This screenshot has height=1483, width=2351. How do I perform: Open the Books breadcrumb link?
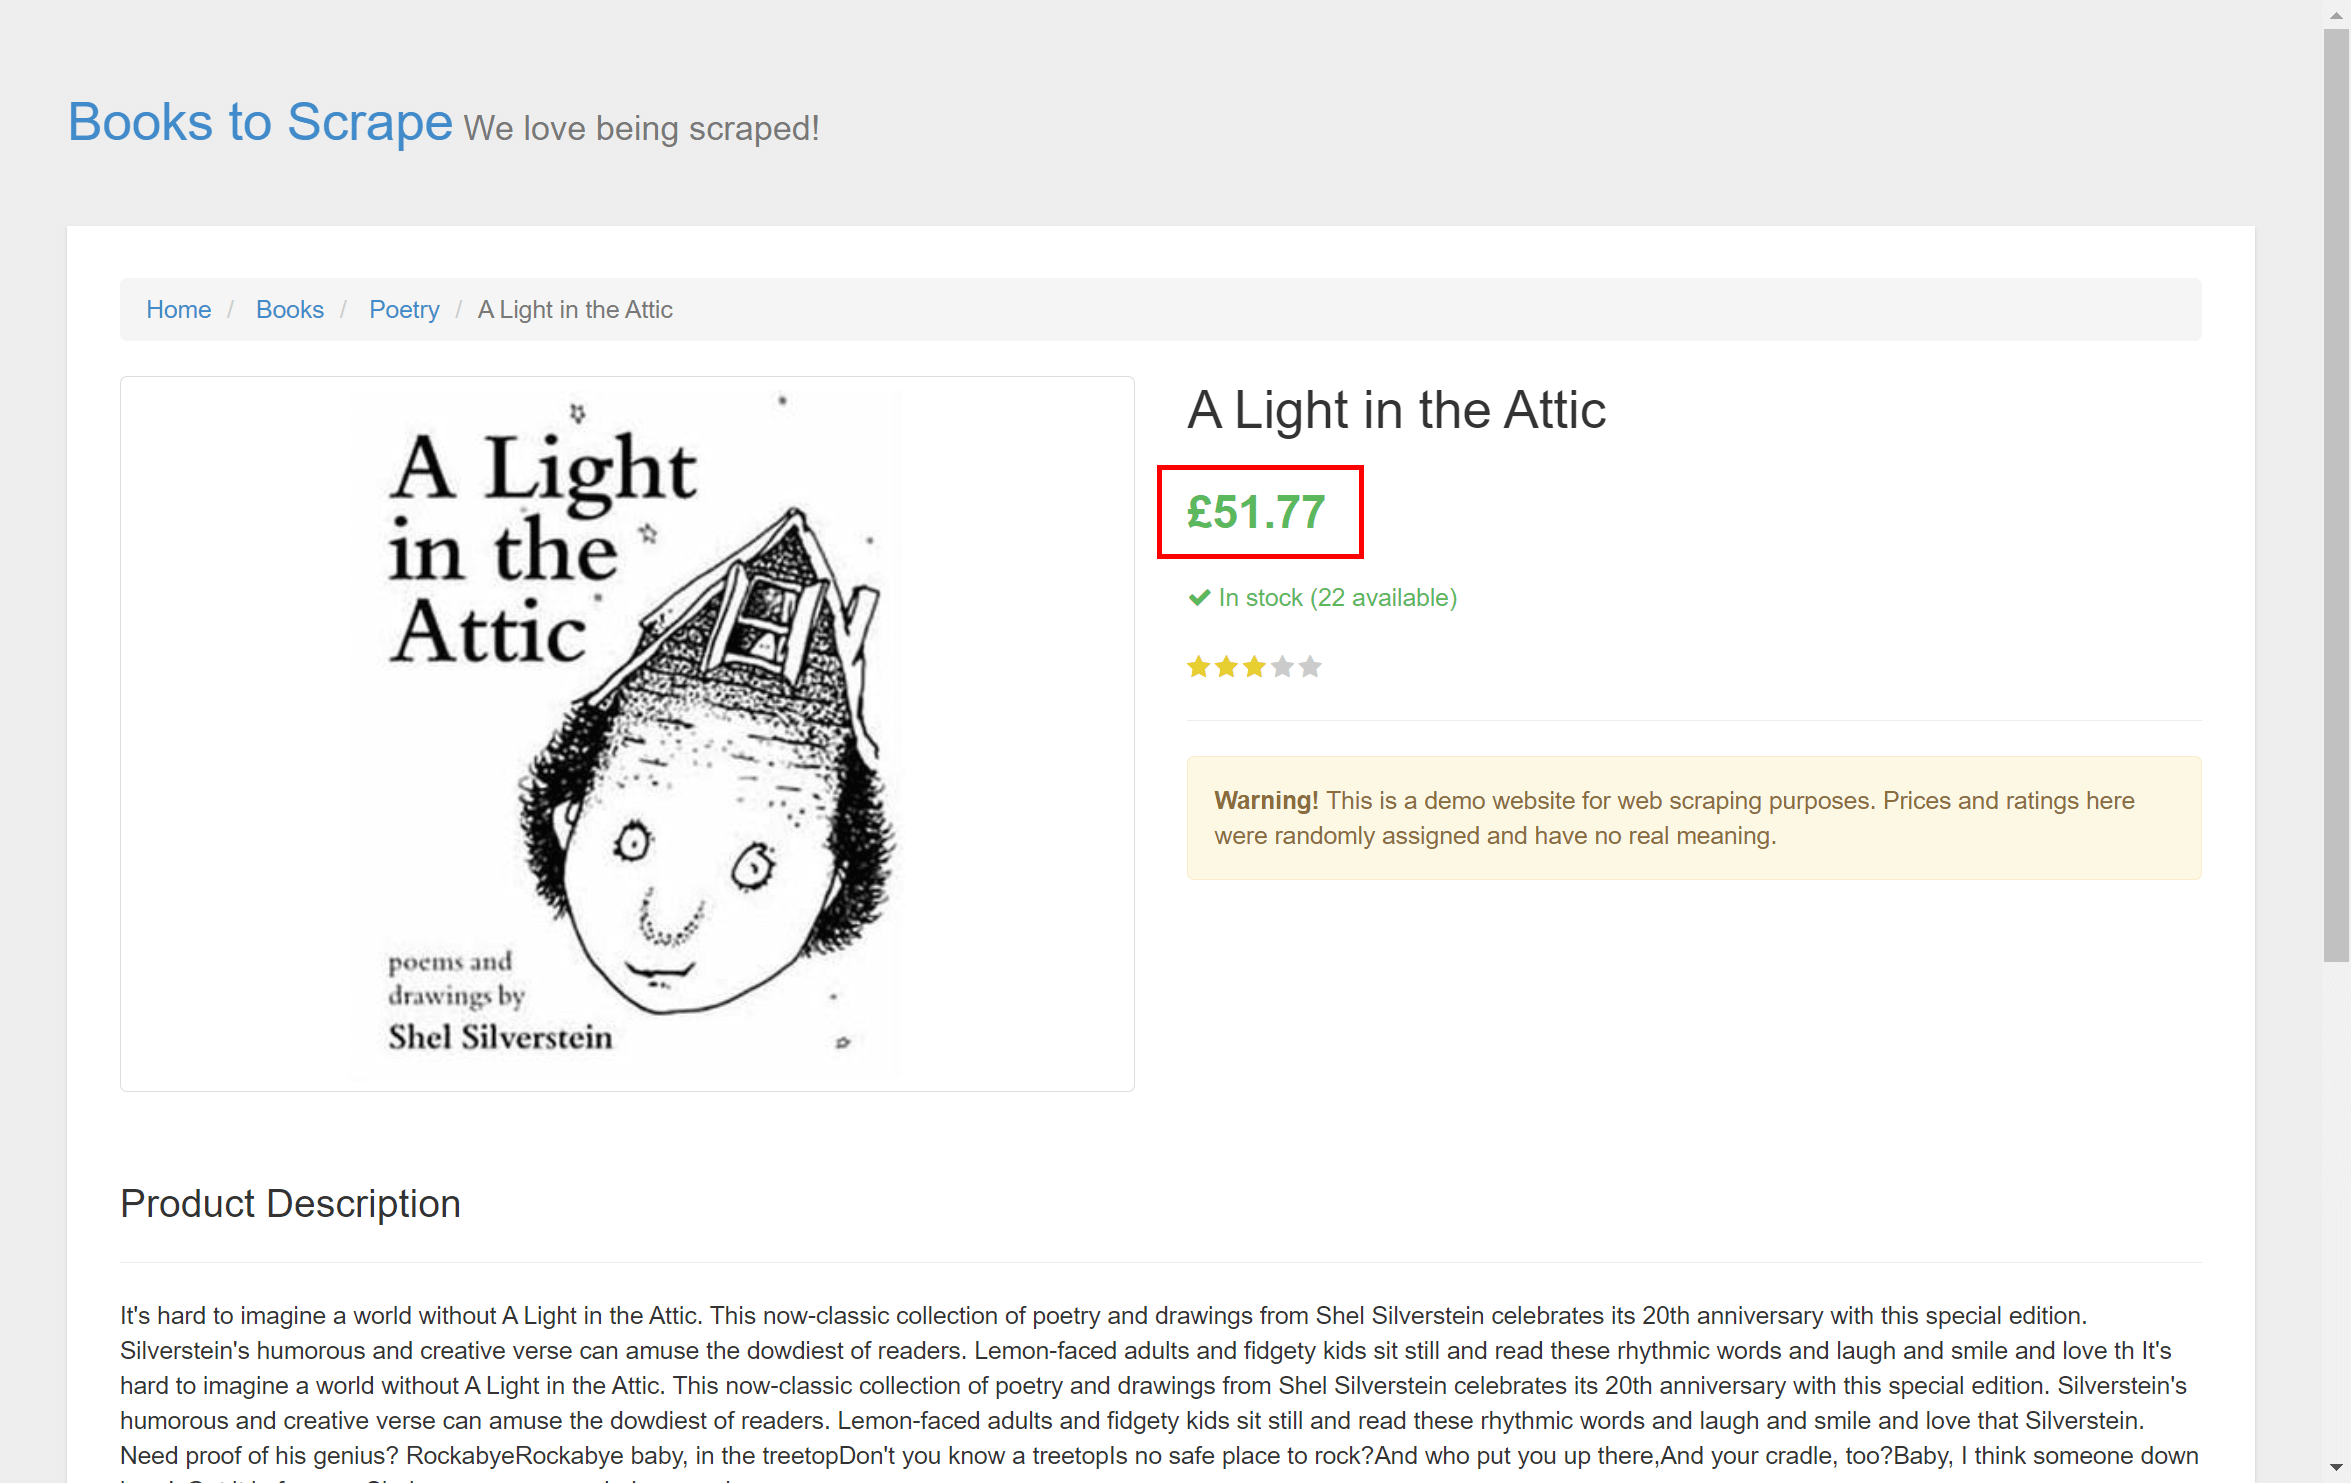point(290,310)
